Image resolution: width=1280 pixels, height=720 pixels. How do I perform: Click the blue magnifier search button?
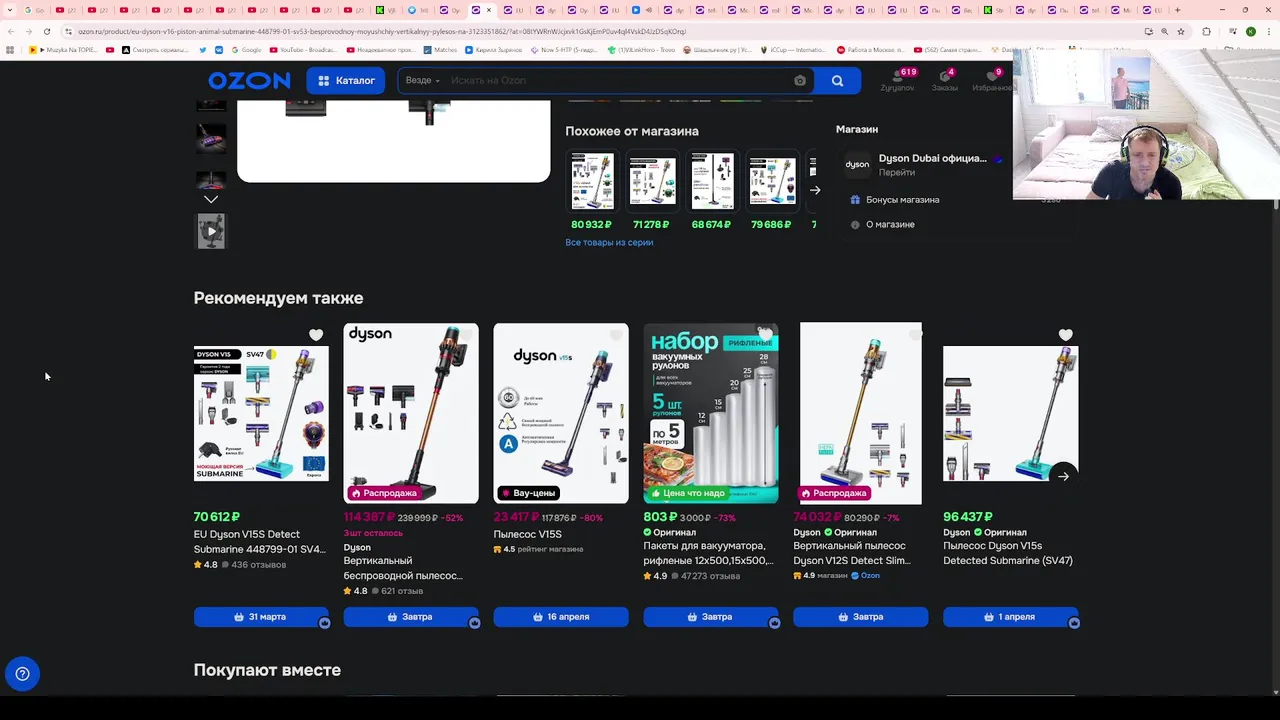click(837, 81)
